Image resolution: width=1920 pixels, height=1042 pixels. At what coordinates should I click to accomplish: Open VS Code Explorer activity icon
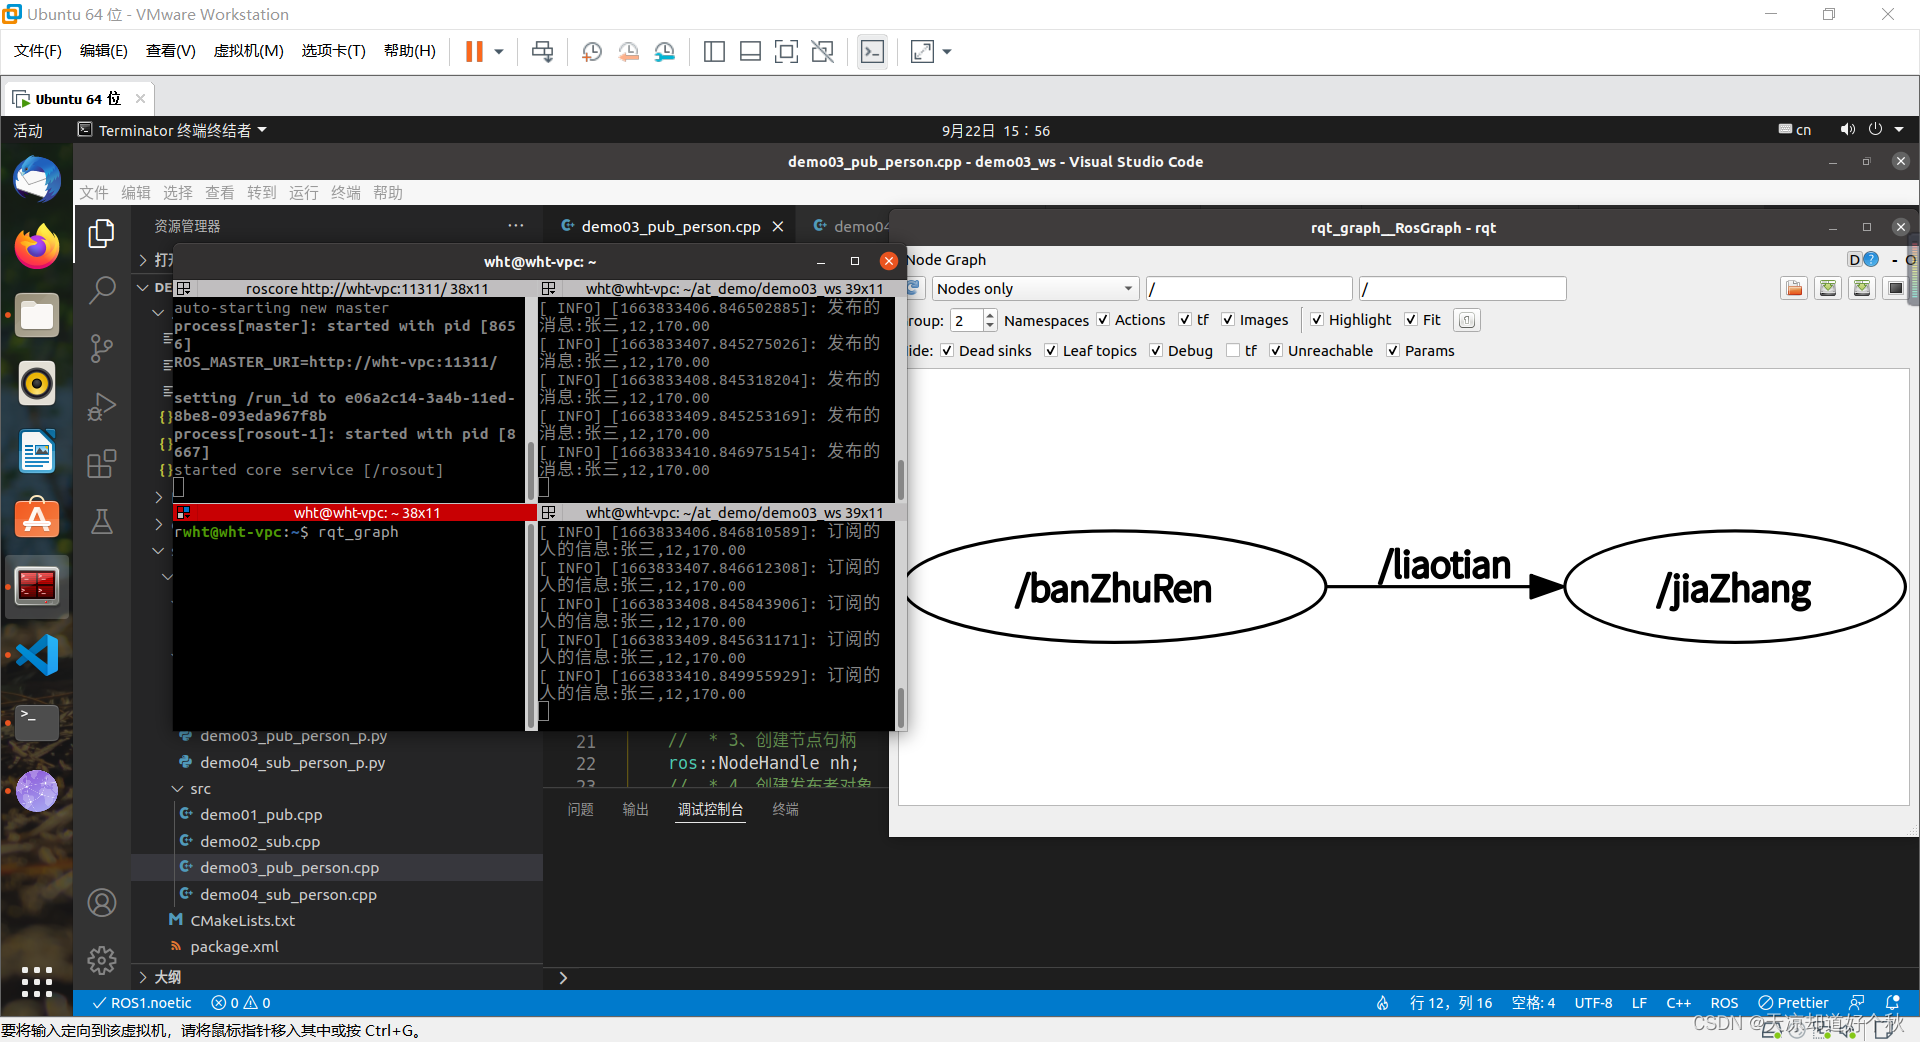[x=101, y=233]
